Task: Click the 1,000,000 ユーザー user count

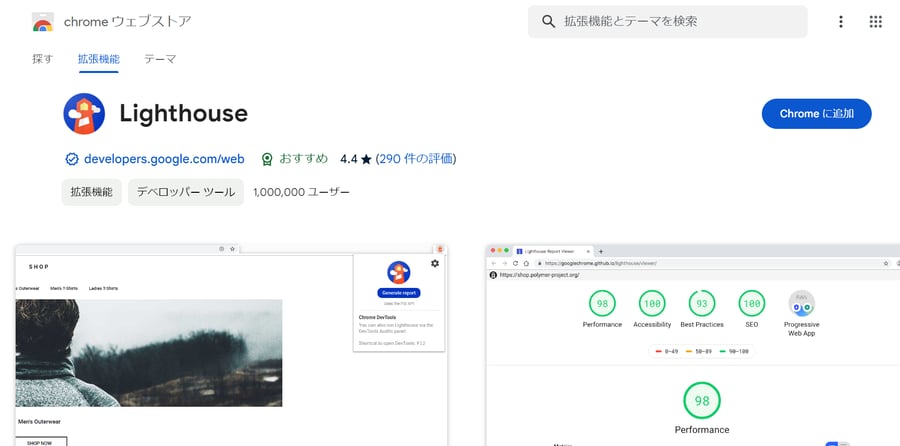Action: coord(301,192)
